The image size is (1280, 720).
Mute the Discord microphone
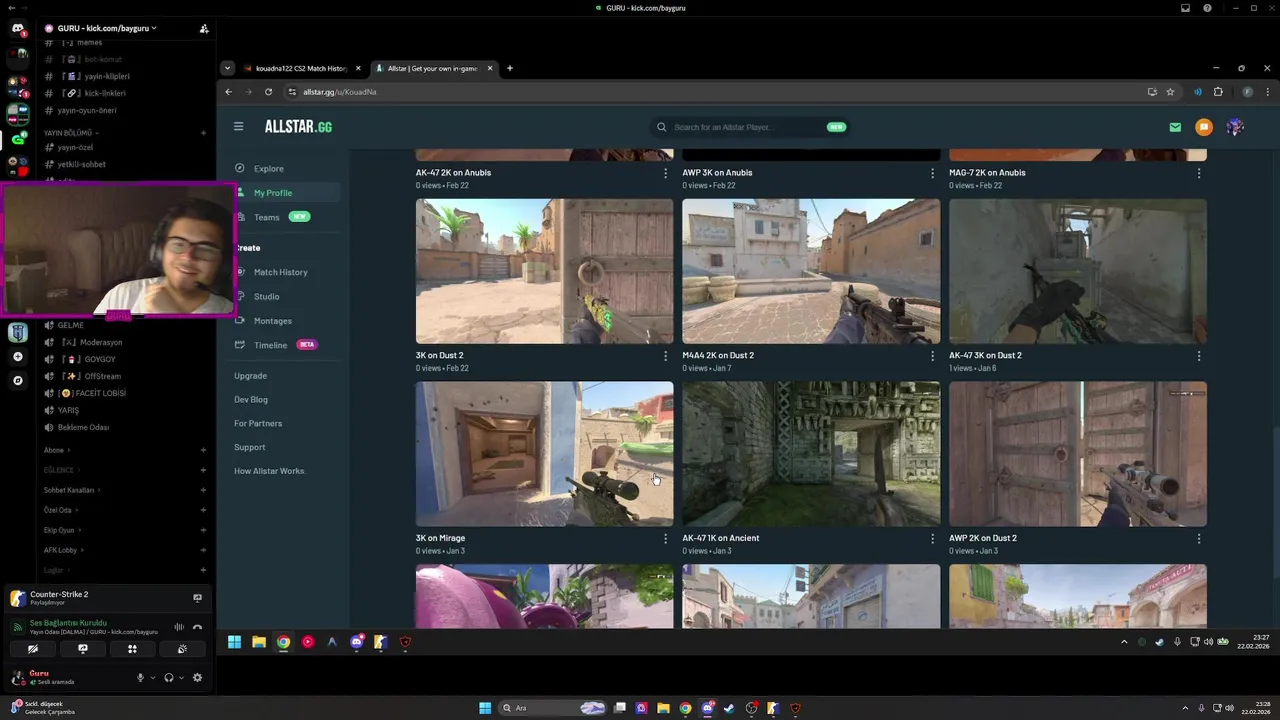[140, 677]
